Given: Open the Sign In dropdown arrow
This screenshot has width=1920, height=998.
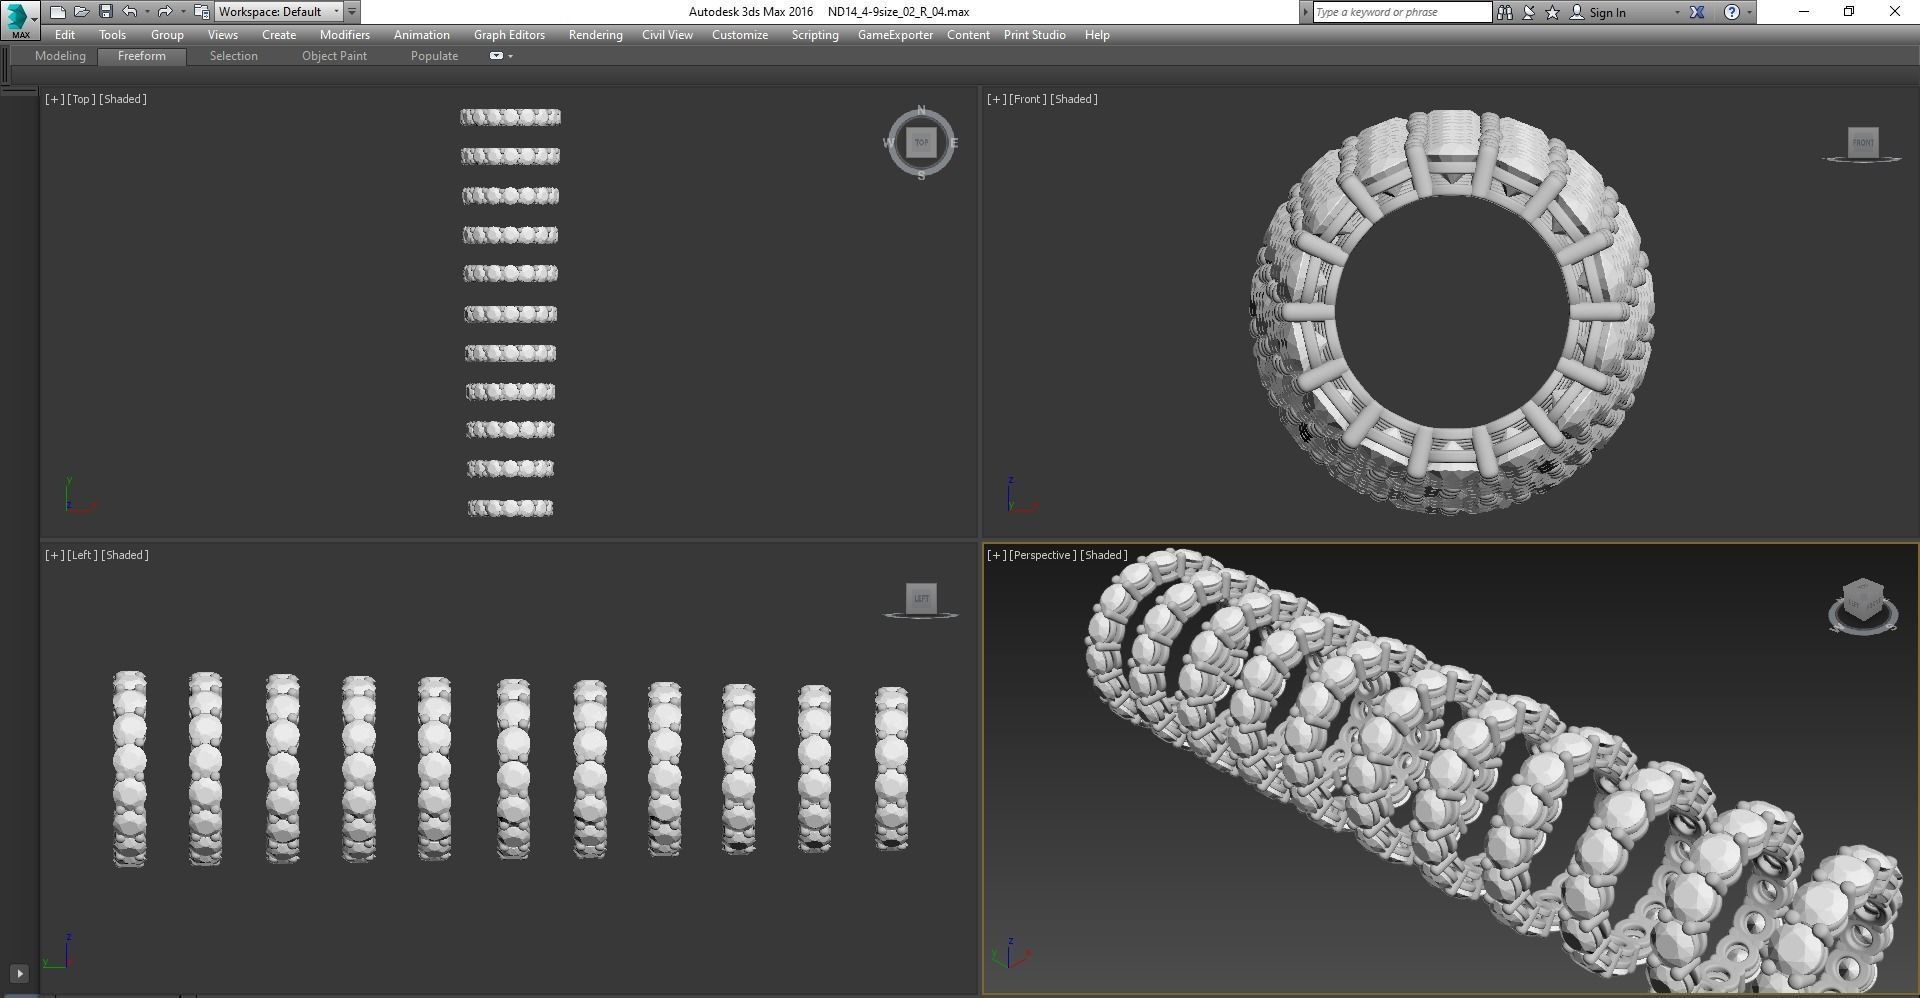Looking at the screenshot, I should tap(1677, 13).
